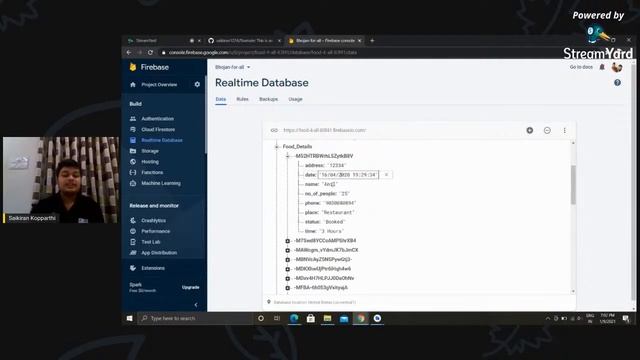
Task: Expand the -MA8tcgm_vYdmJK7bJmCK node
Action: [x=288, y=250]
